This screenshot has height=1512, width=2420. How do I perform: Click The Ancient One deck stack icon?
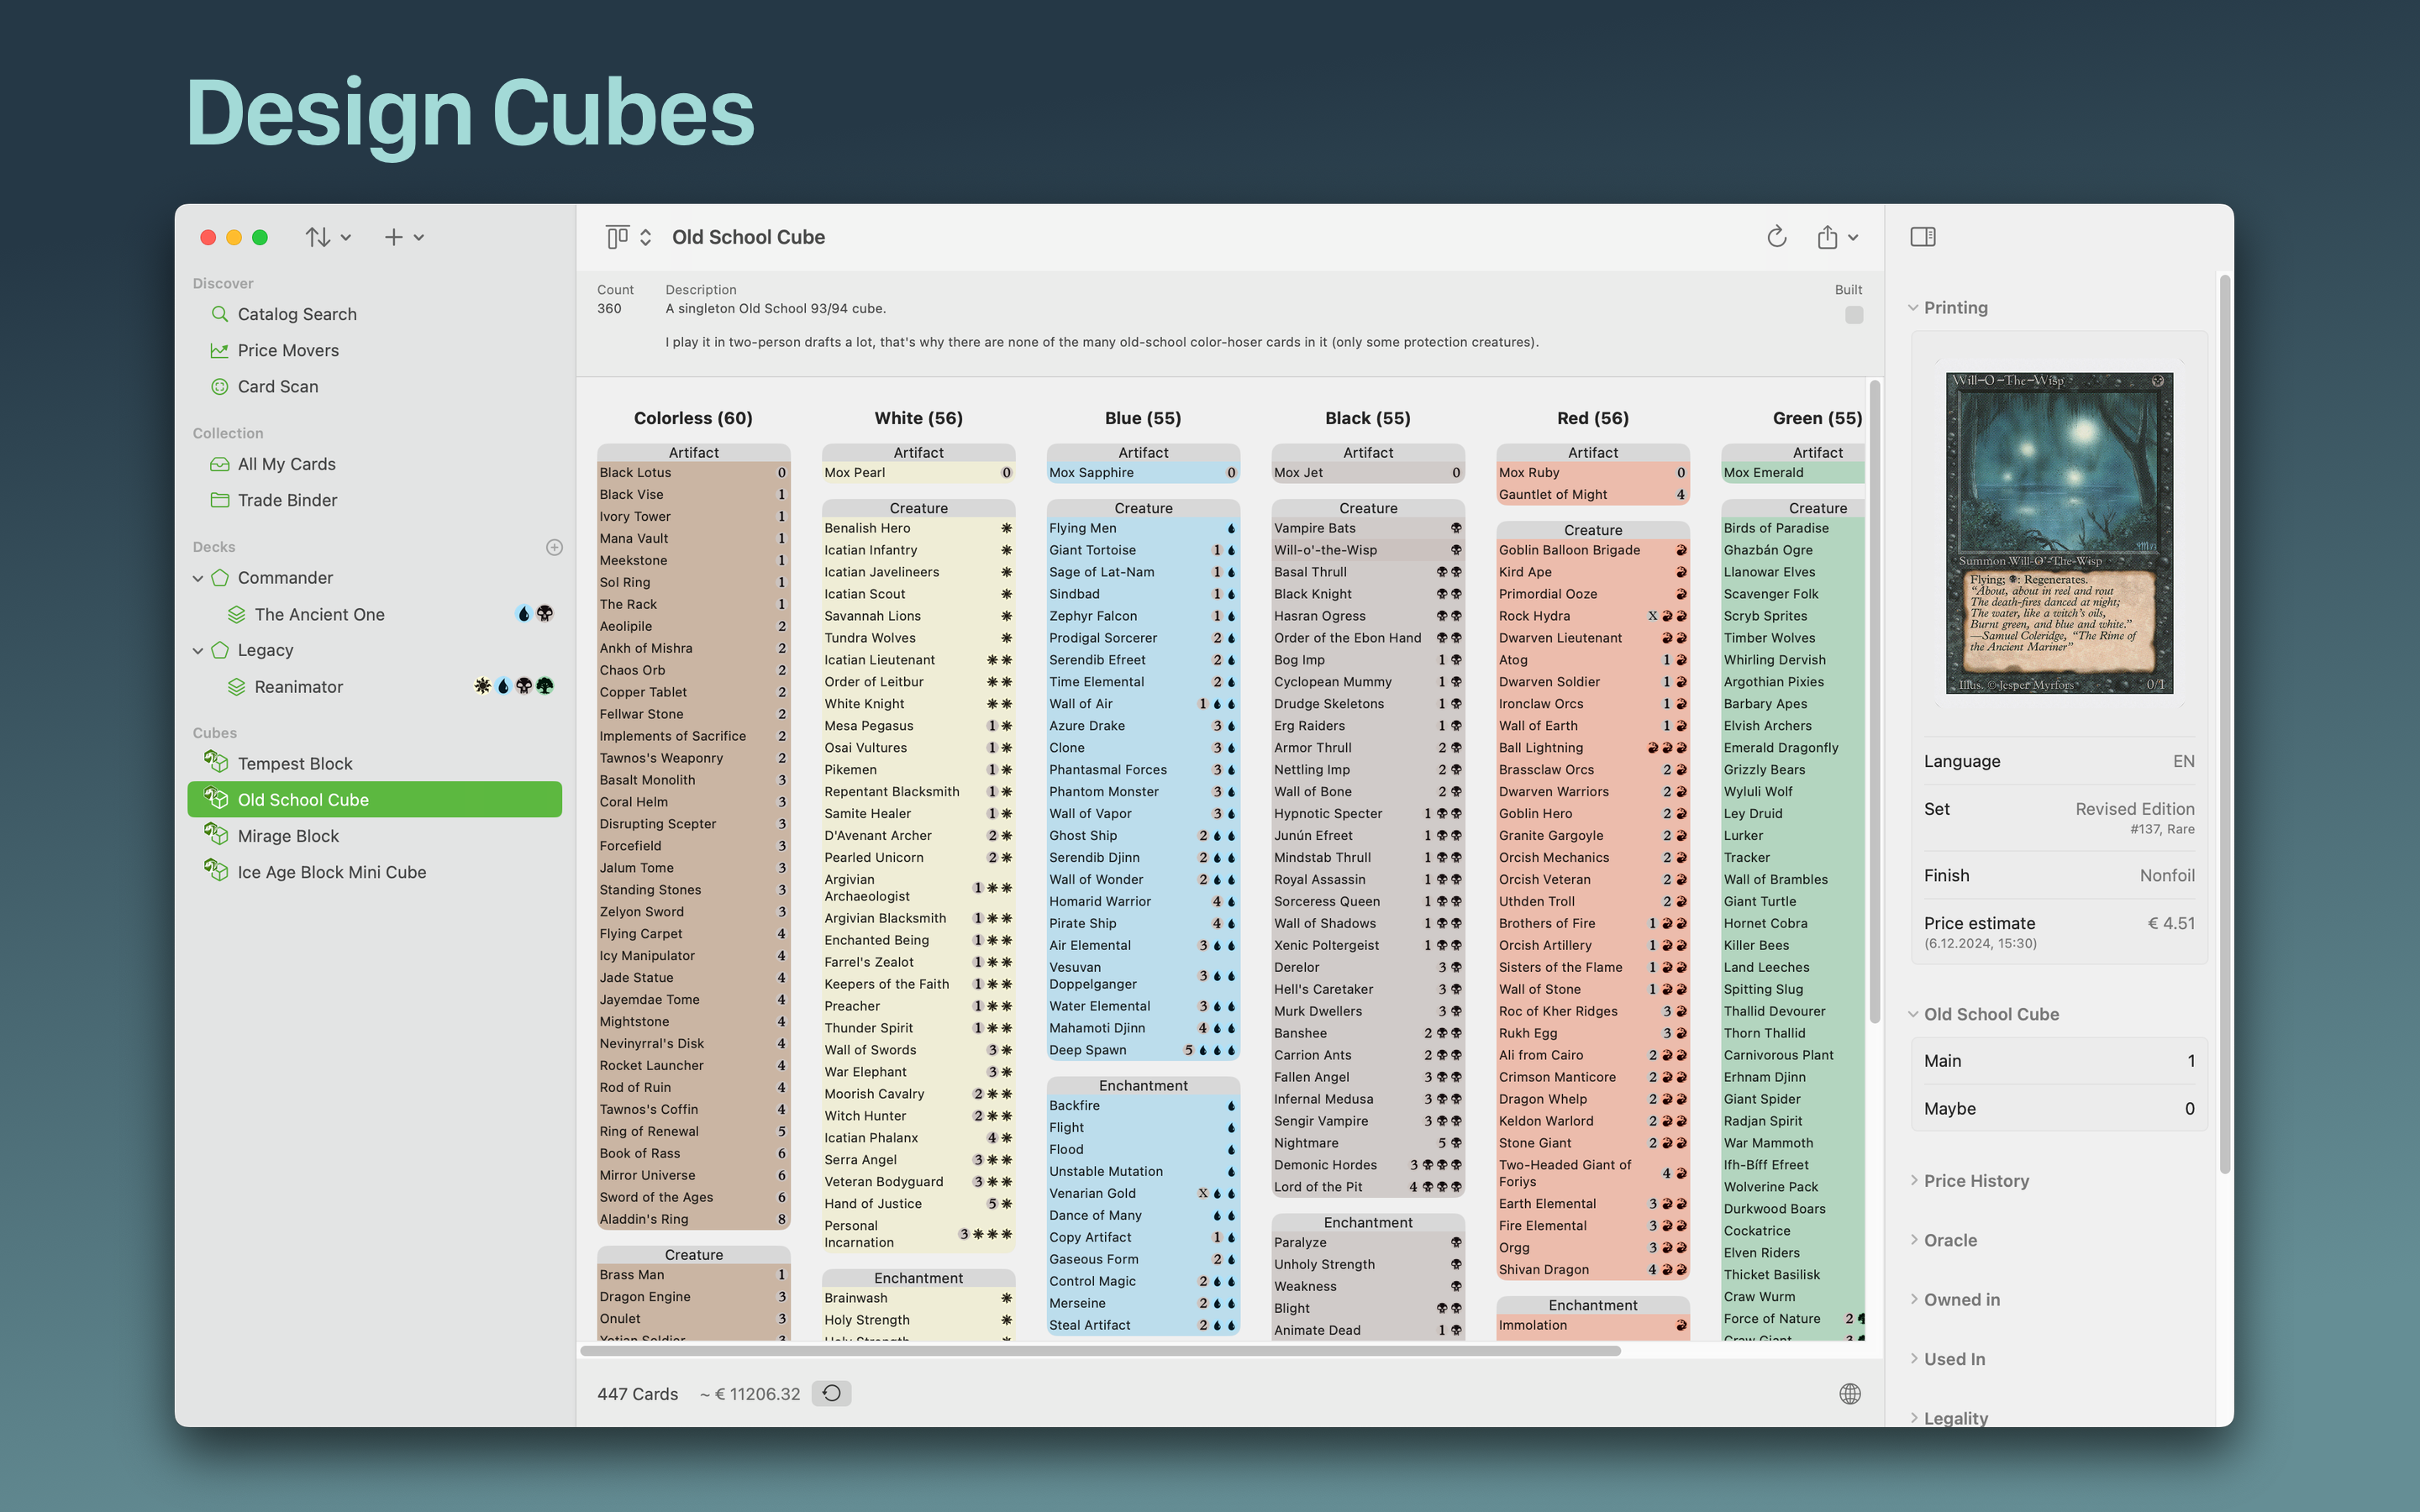pos(236,614)
